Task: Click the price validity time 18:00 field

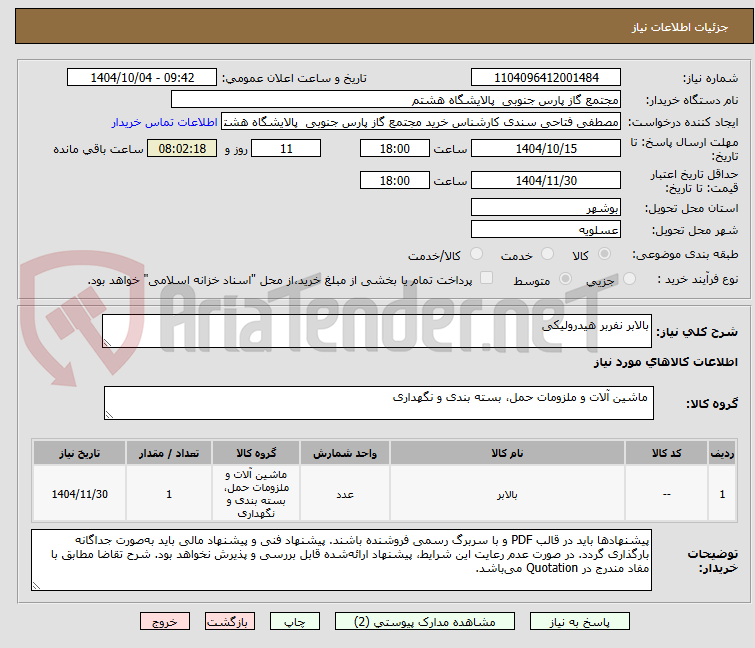Action: pos(394,181)
